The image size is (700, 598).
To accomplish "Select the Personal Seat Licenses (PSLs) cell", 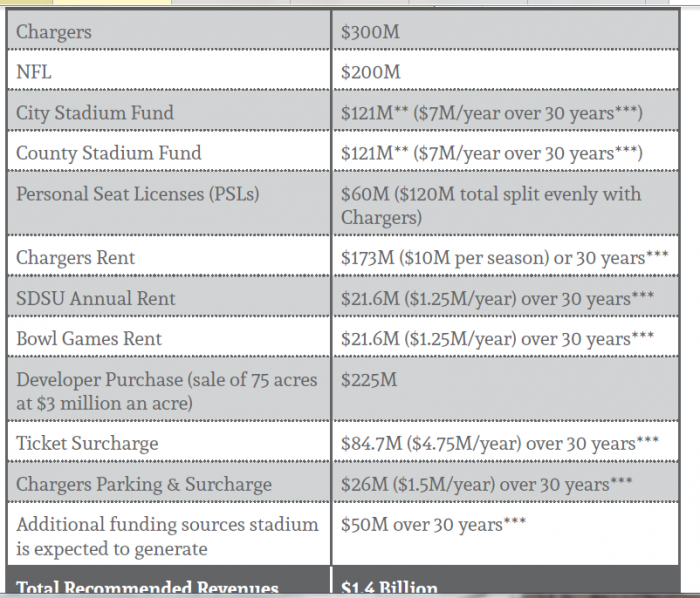I will tap(137, 193).
